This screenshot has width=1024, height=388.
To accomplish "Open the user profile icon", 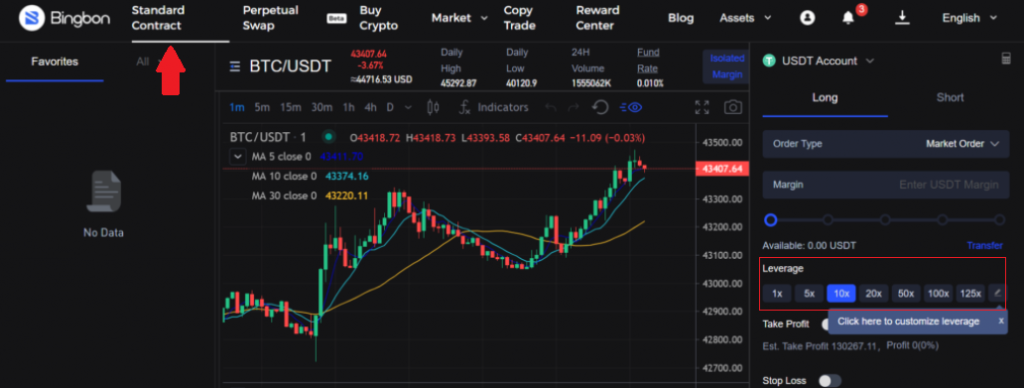I will click(807, 18).
